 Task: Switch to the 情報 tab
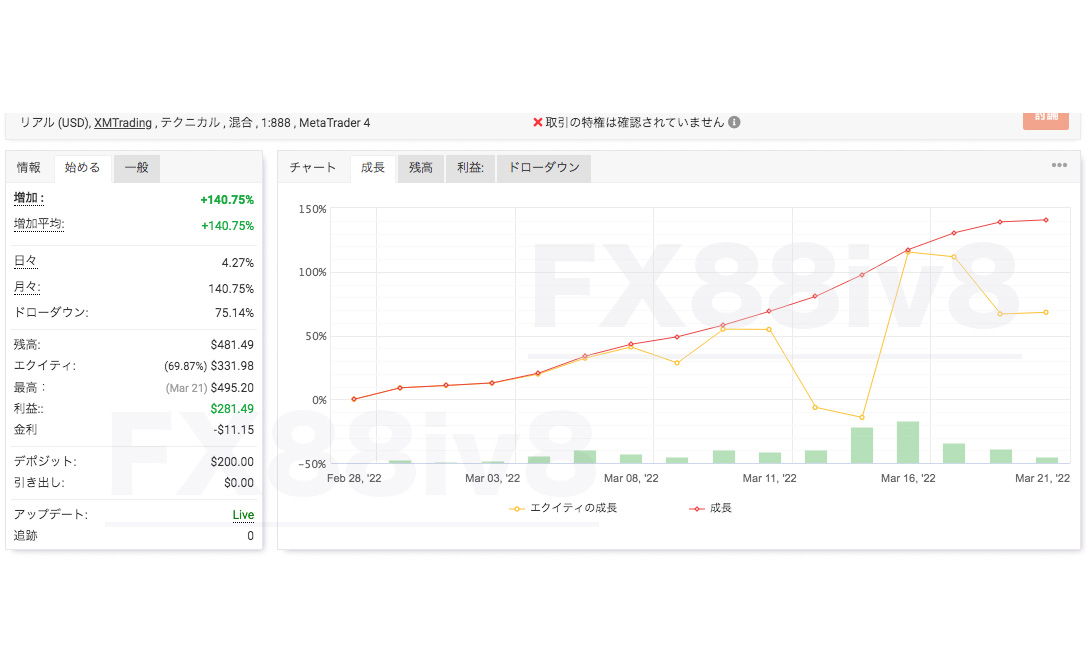click(x=29, y=167)
